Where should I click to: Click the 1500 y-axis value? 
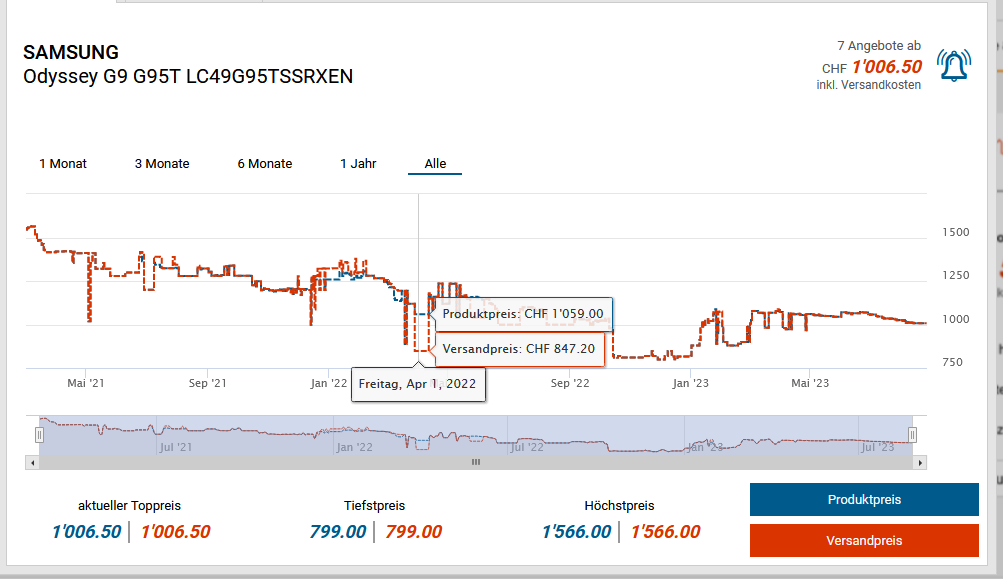tap(956, 232)
